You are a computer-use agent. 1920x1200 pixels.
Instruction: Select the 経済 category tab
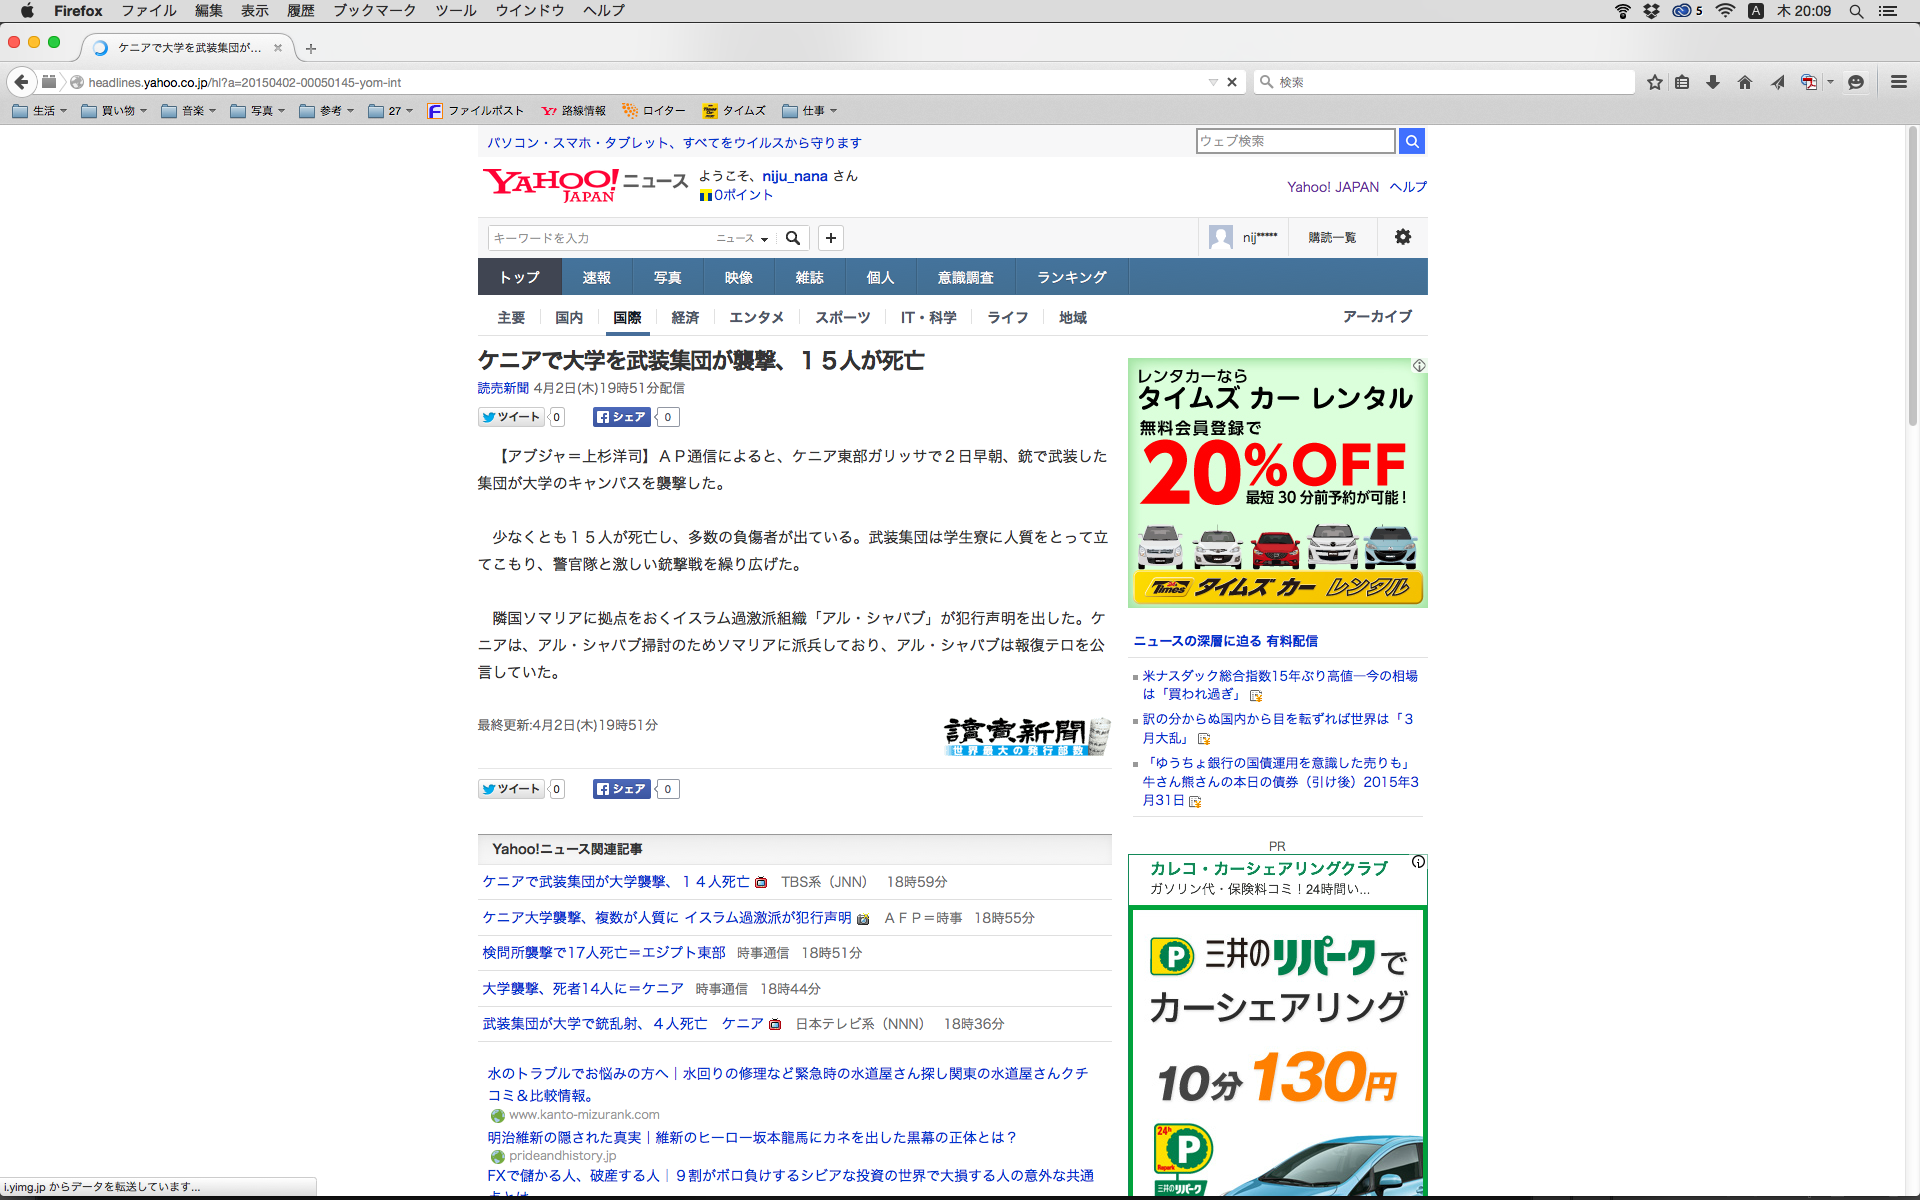pos(685,317)
